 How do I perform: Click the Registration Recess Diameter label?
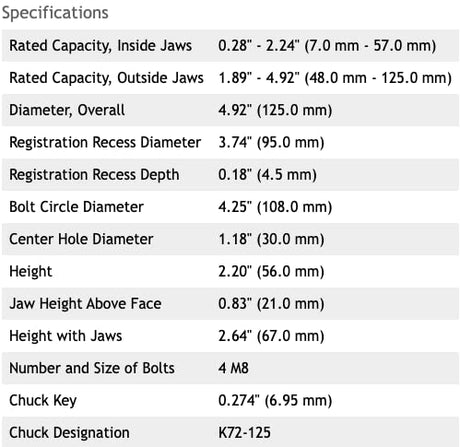[105, 143]
